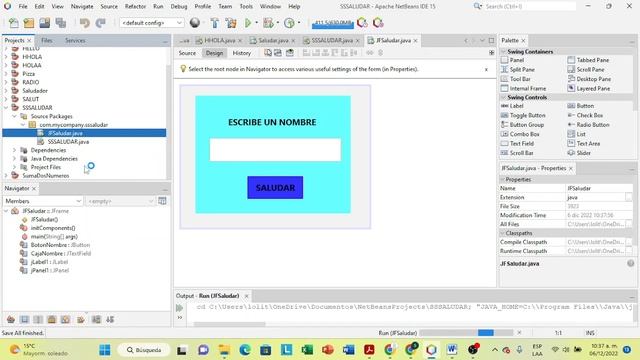Switch to the Source view tab

point(187,53)
